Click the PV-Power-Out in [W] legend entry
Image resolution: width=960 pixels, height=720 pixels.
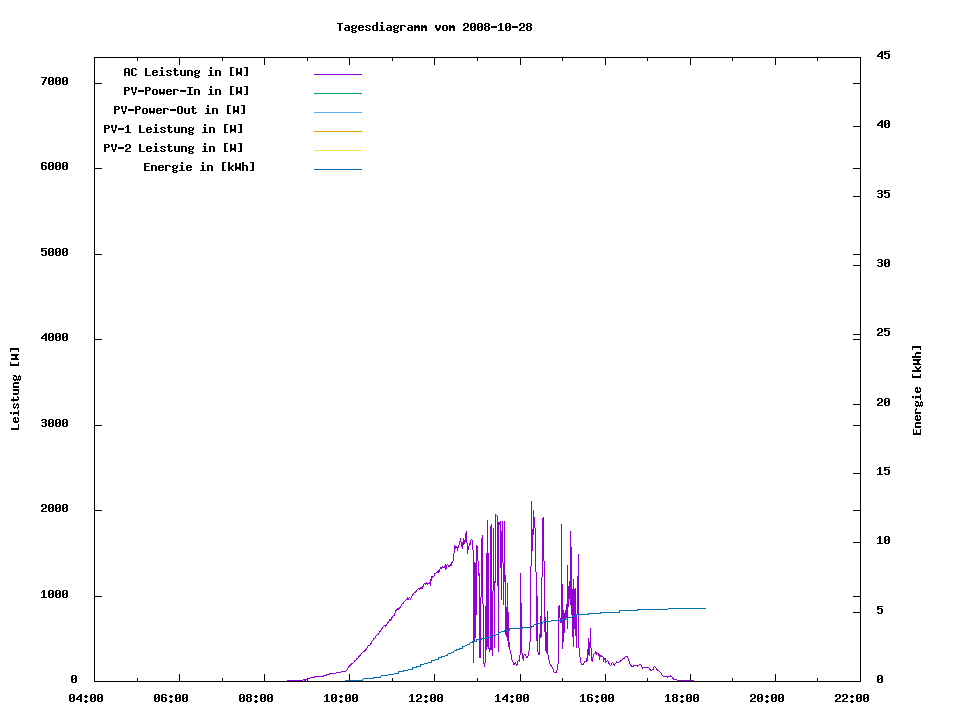(180, 110)
